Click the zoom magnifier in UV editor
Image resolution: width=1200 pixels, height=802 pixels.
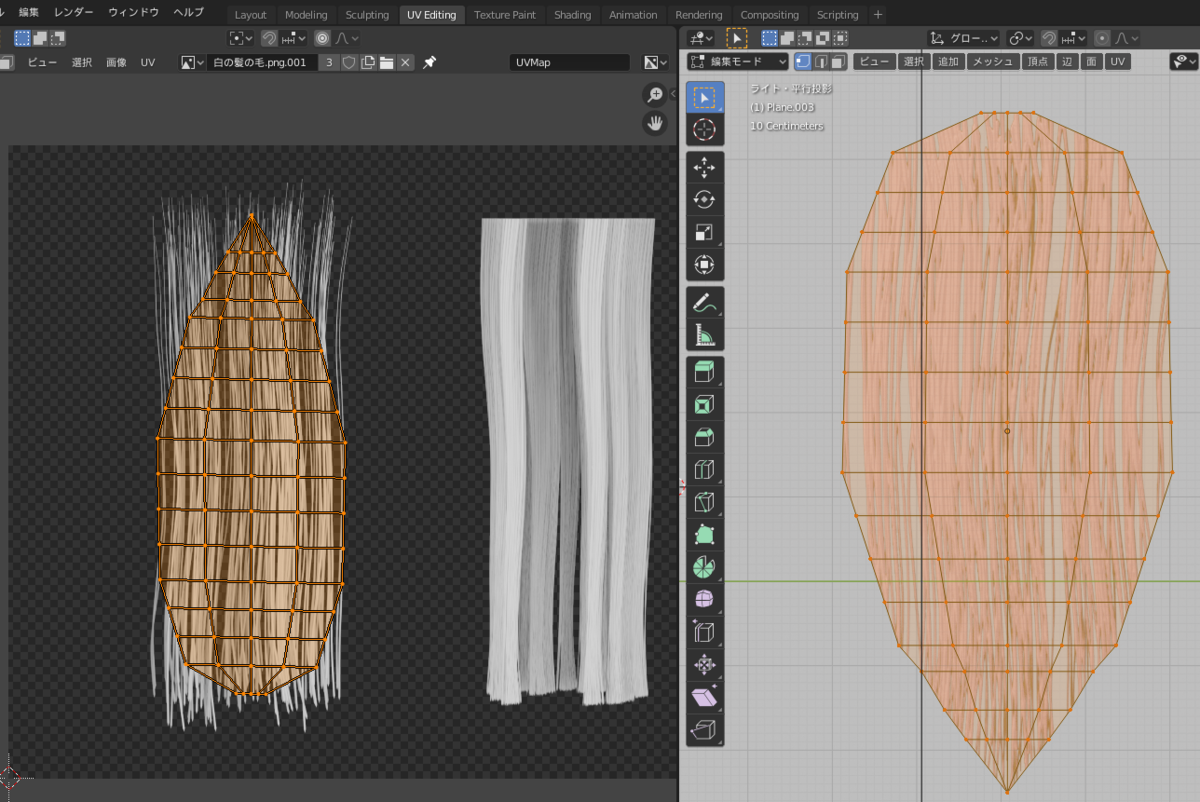[x=655, y=95]
